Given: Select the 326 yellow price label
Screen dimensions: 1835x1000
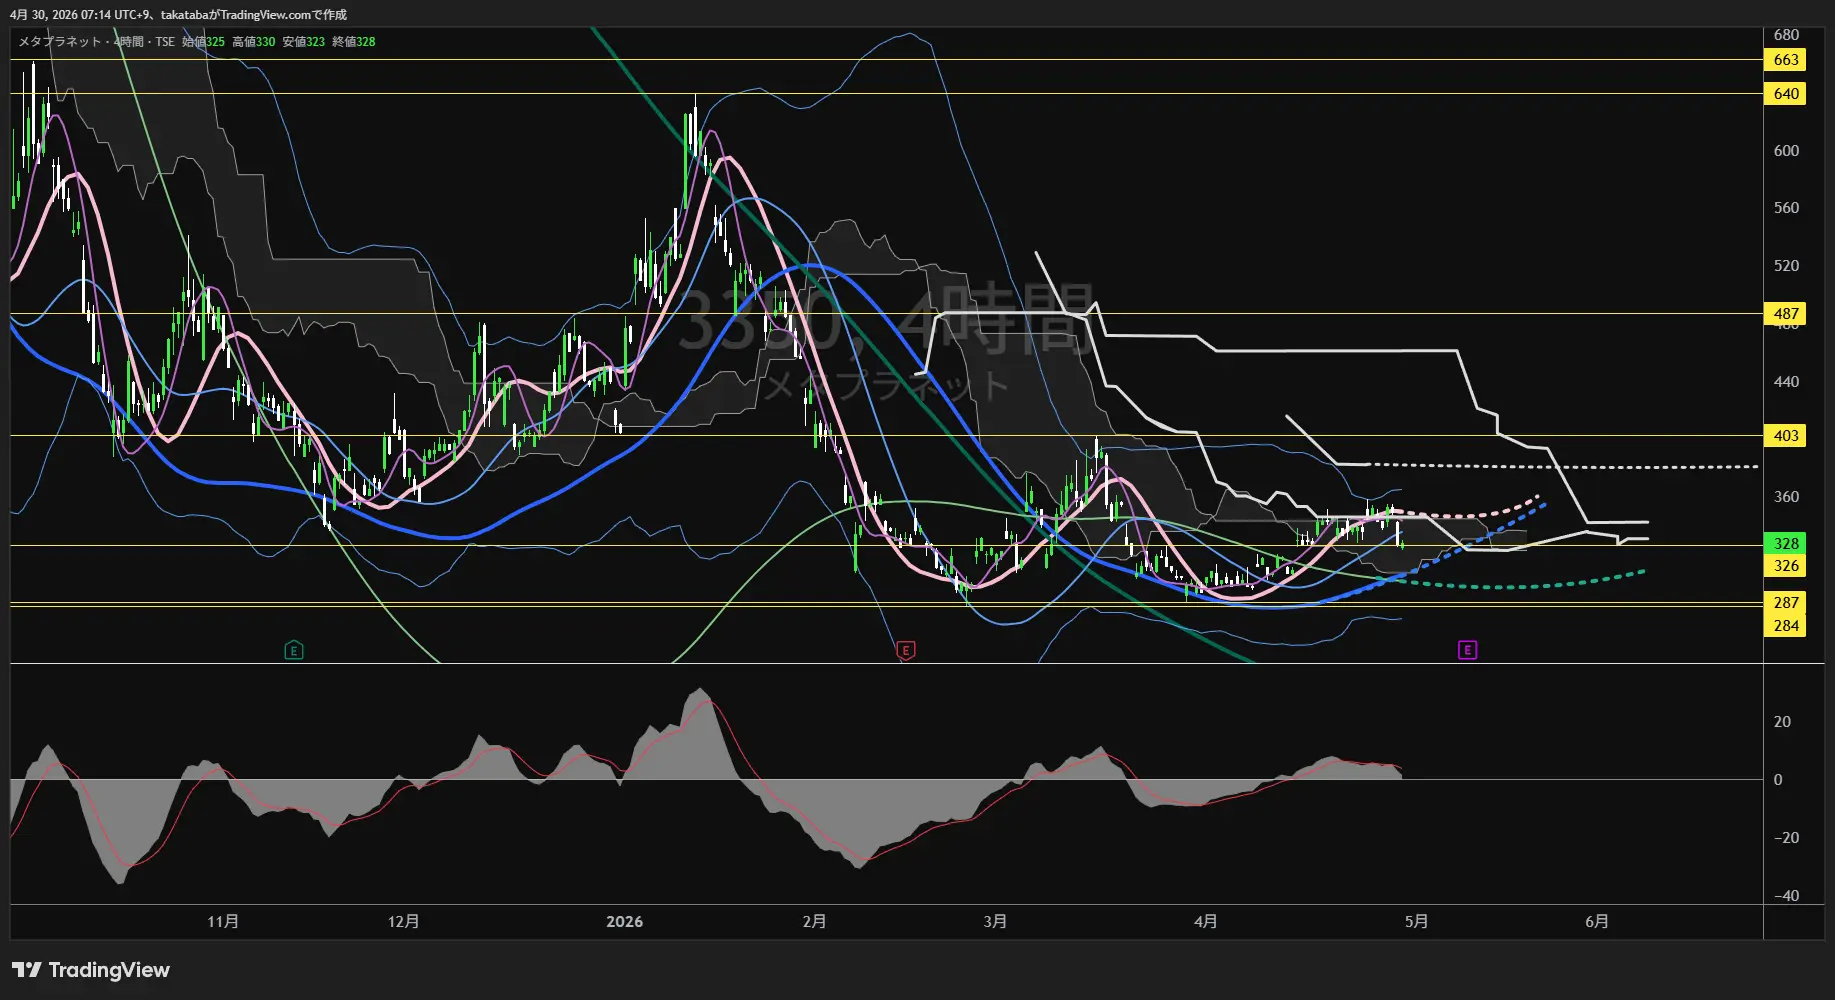Looking at the screenshot, I should tap(1785, 566).
